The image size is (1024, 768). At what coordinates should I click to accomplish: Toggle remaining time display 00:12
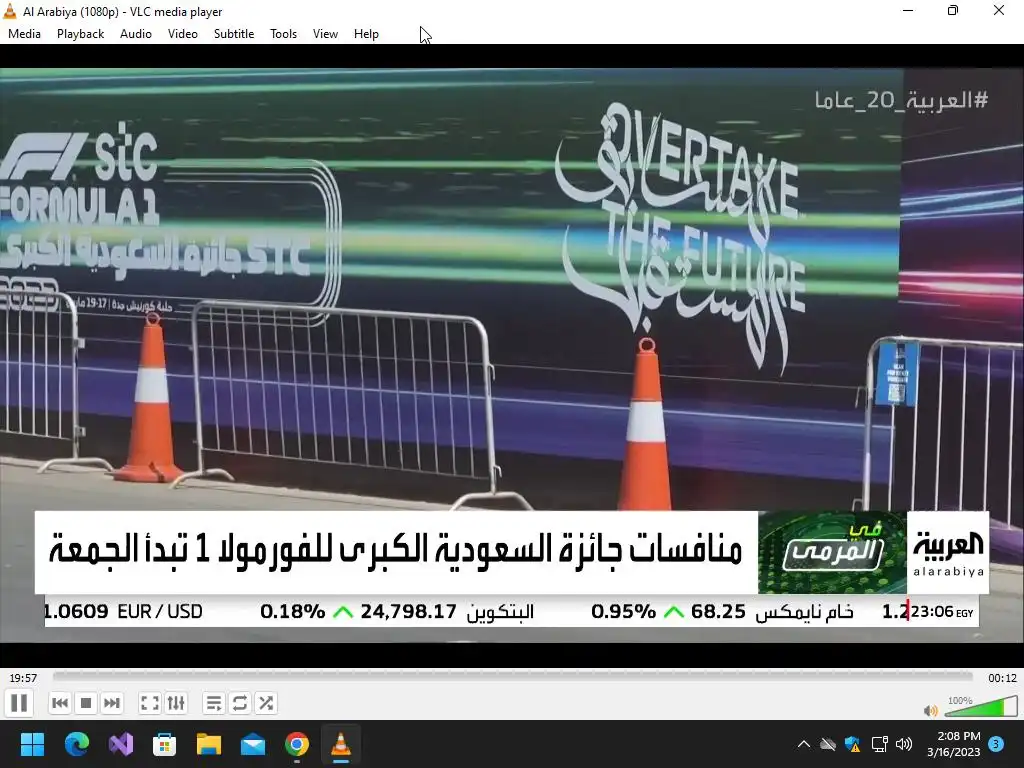(1002, 678)
